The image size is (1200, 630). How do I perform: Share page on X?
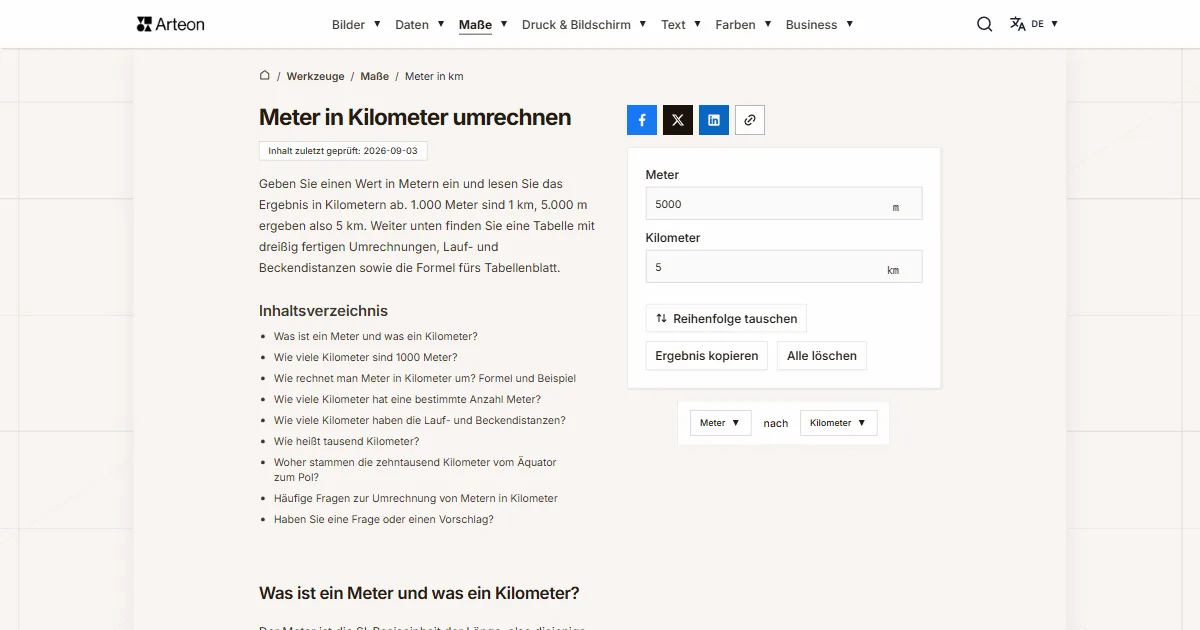click(678, 120)
